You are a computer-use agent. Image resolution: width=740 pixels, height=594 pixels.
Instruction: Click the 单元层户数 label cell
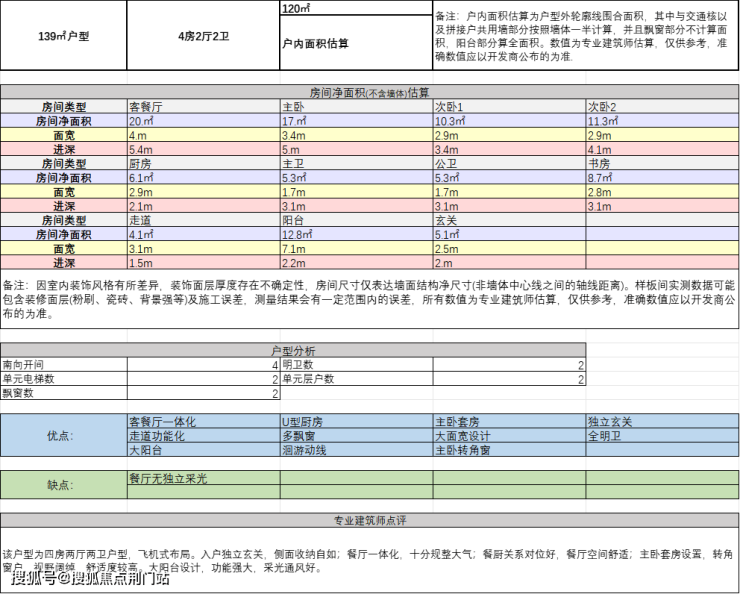[x=355, y=379]
